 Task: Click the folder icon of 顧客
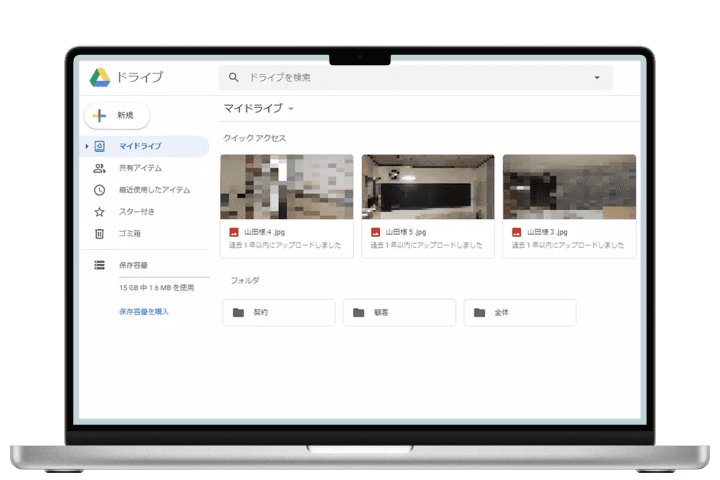tap(359, 313)
